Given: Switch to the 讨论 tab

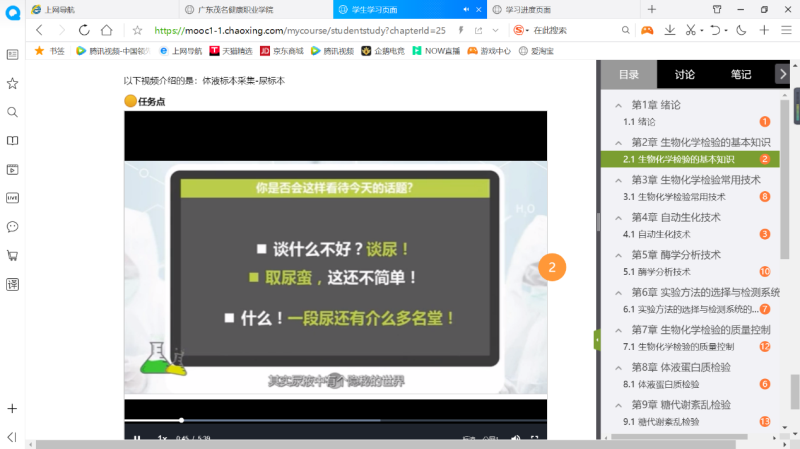Looking at the screenshot, I should coord(684,74).
